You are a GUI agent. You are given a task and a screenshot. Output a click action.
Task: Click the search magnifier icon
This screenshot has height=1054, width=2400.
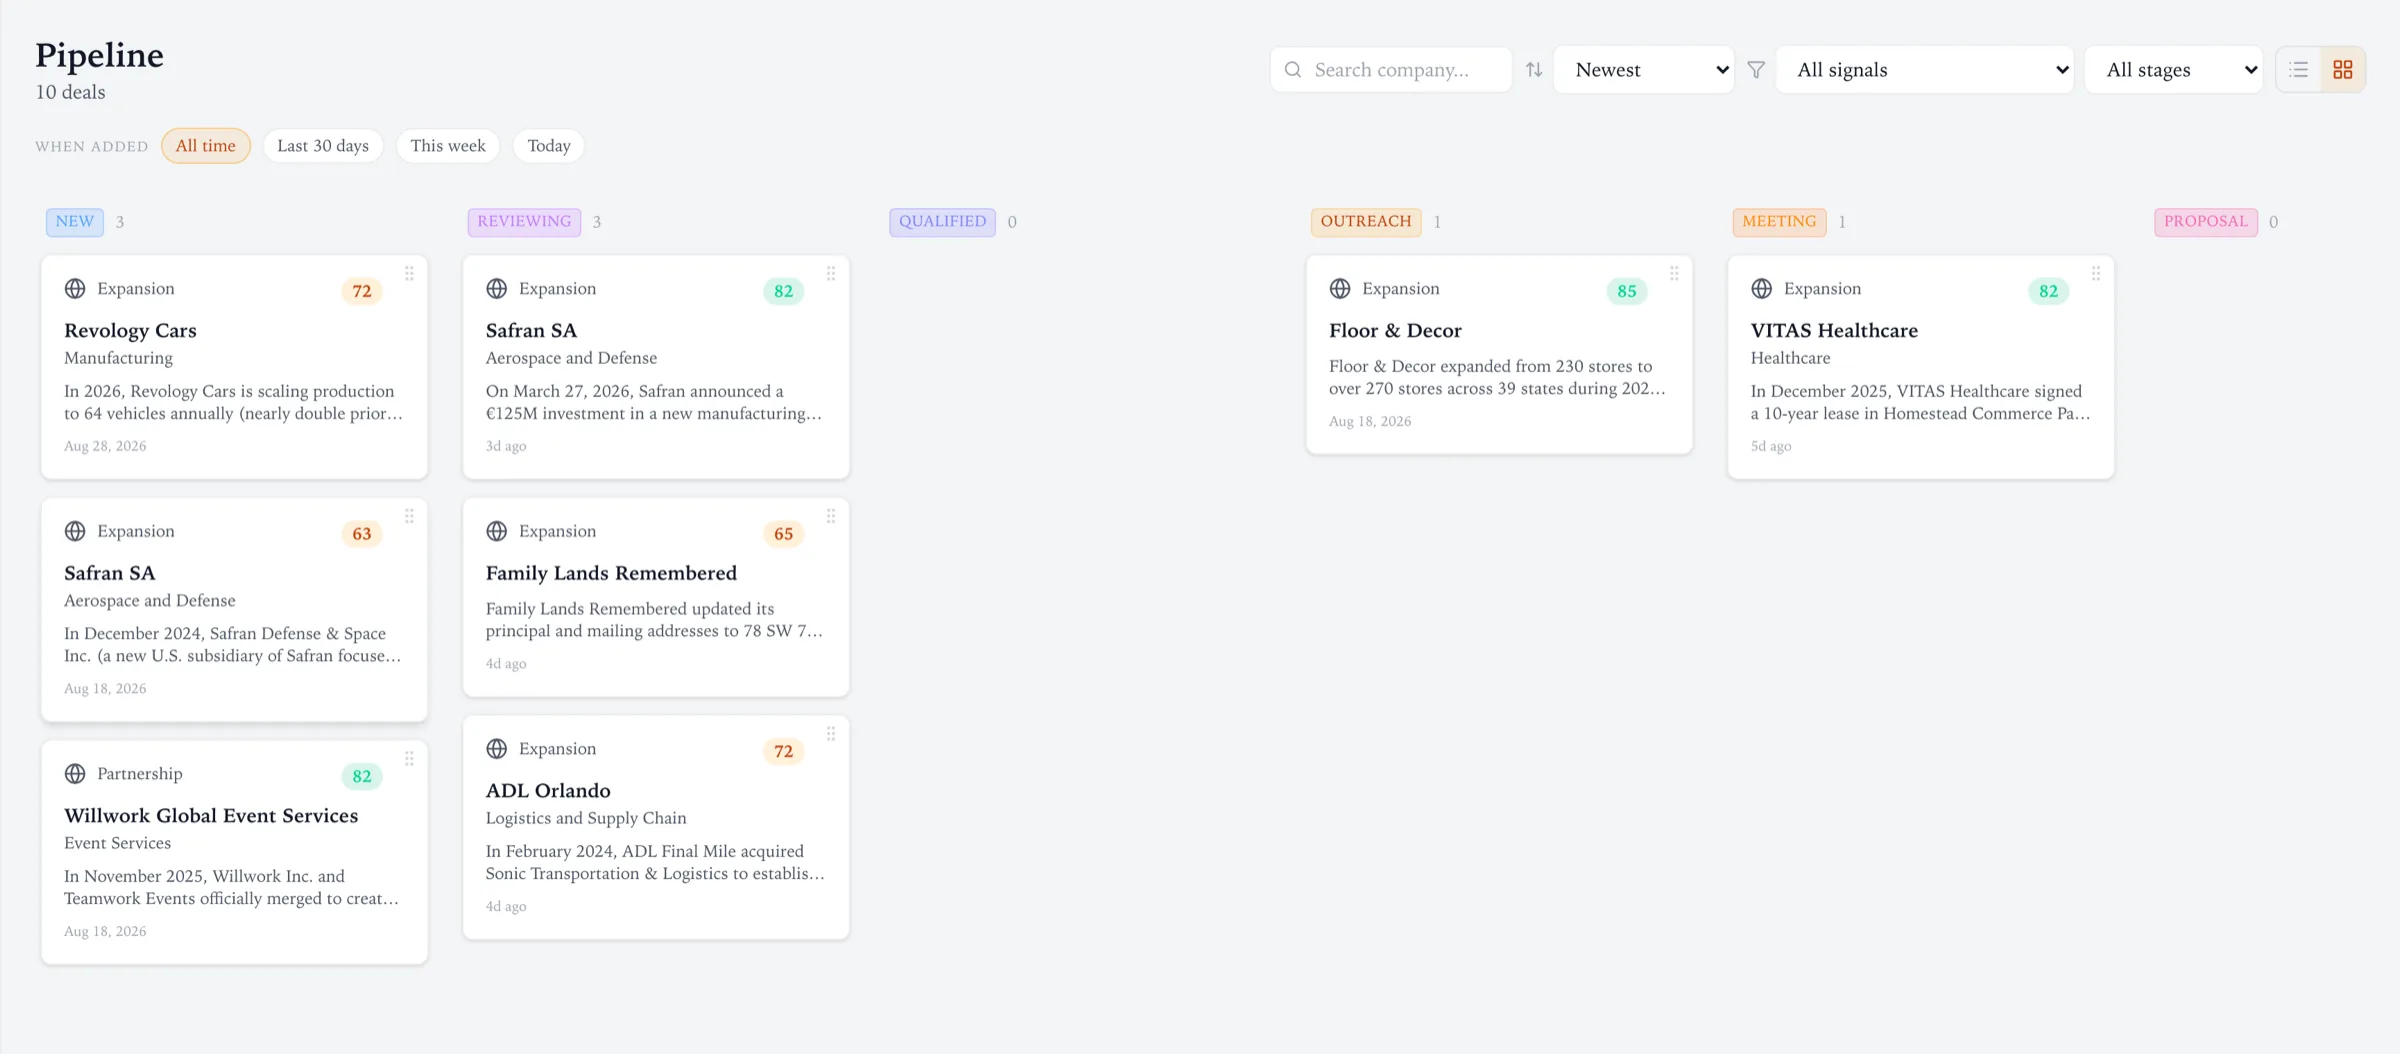1293,70
